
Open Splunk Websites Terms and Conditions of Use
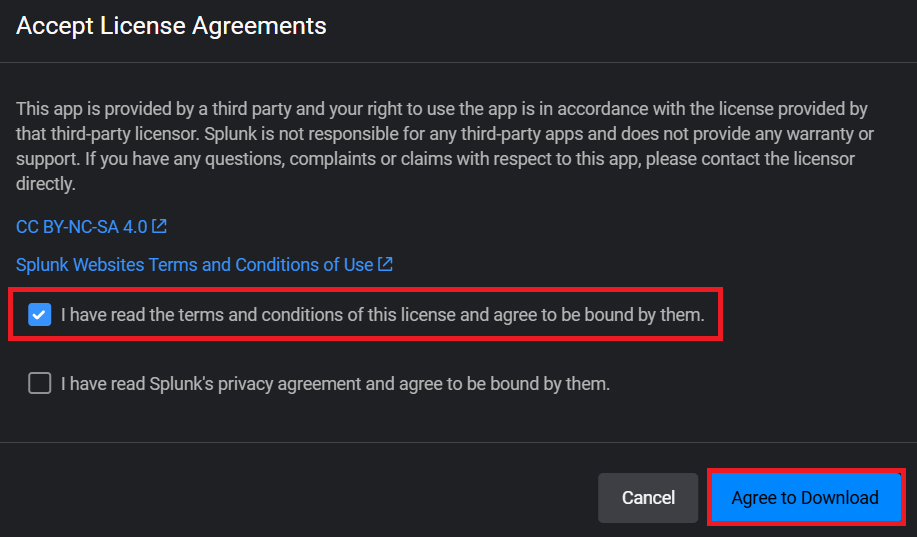pyautogui.click(x=194, y=265)
